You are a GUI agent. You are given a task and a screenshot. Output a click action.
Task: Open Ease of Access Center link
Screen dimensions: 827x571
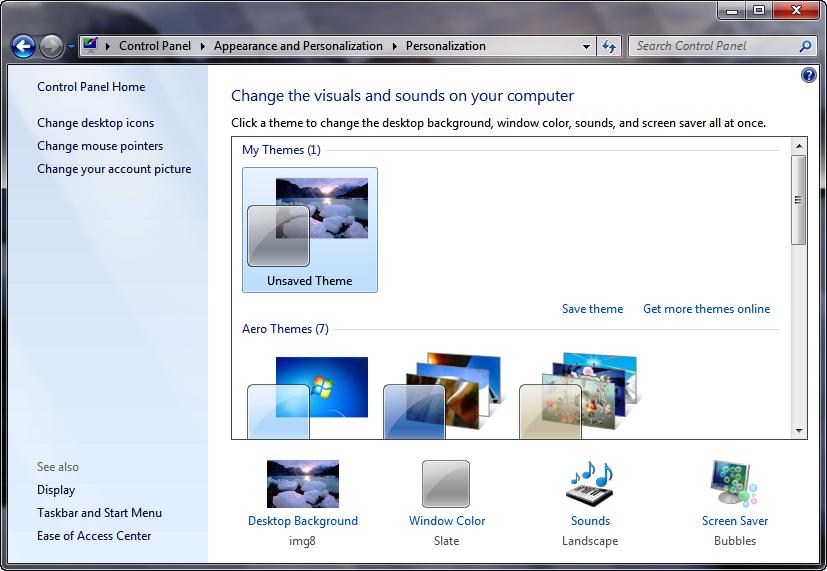tap(94, 536)
